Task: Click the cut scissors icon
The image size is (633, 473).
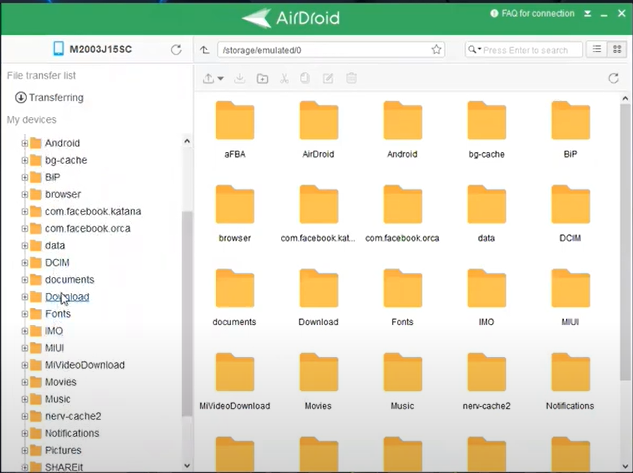Action: click(284, 78)
